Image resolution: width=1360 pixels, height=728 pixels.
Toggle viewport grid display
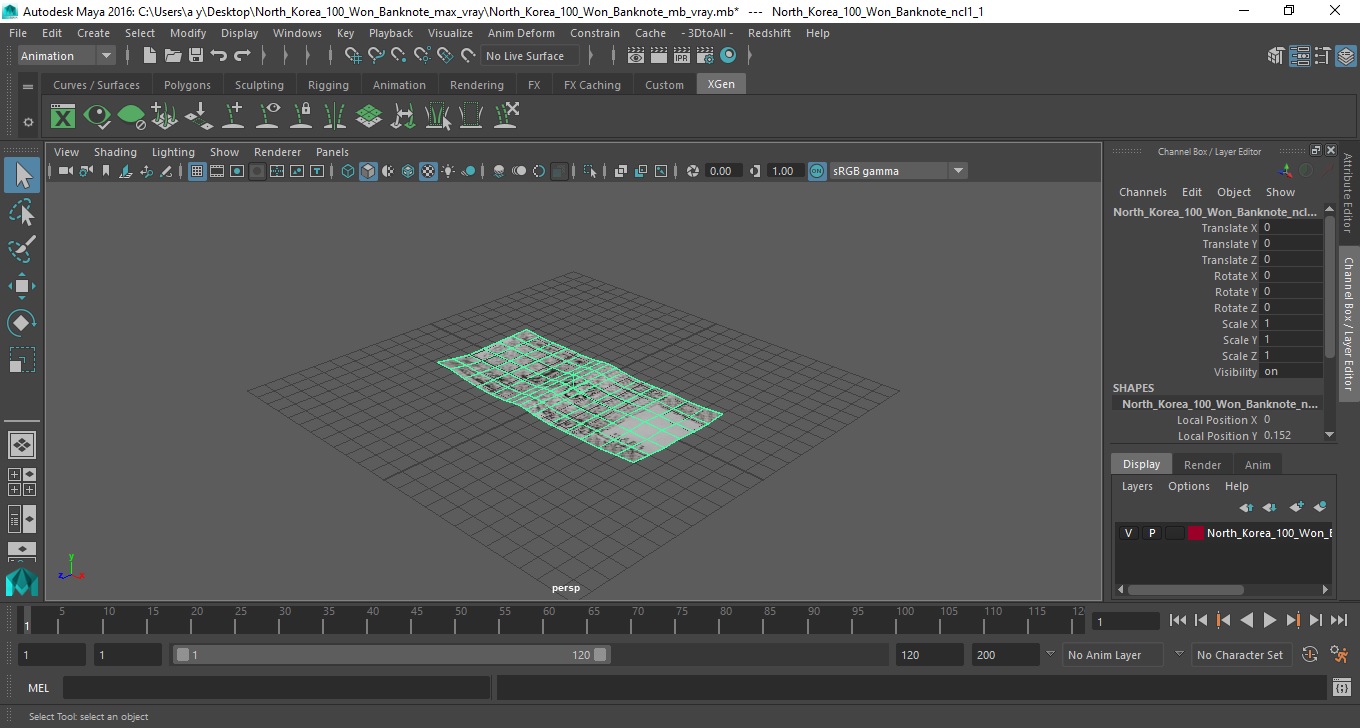[197, 171]
